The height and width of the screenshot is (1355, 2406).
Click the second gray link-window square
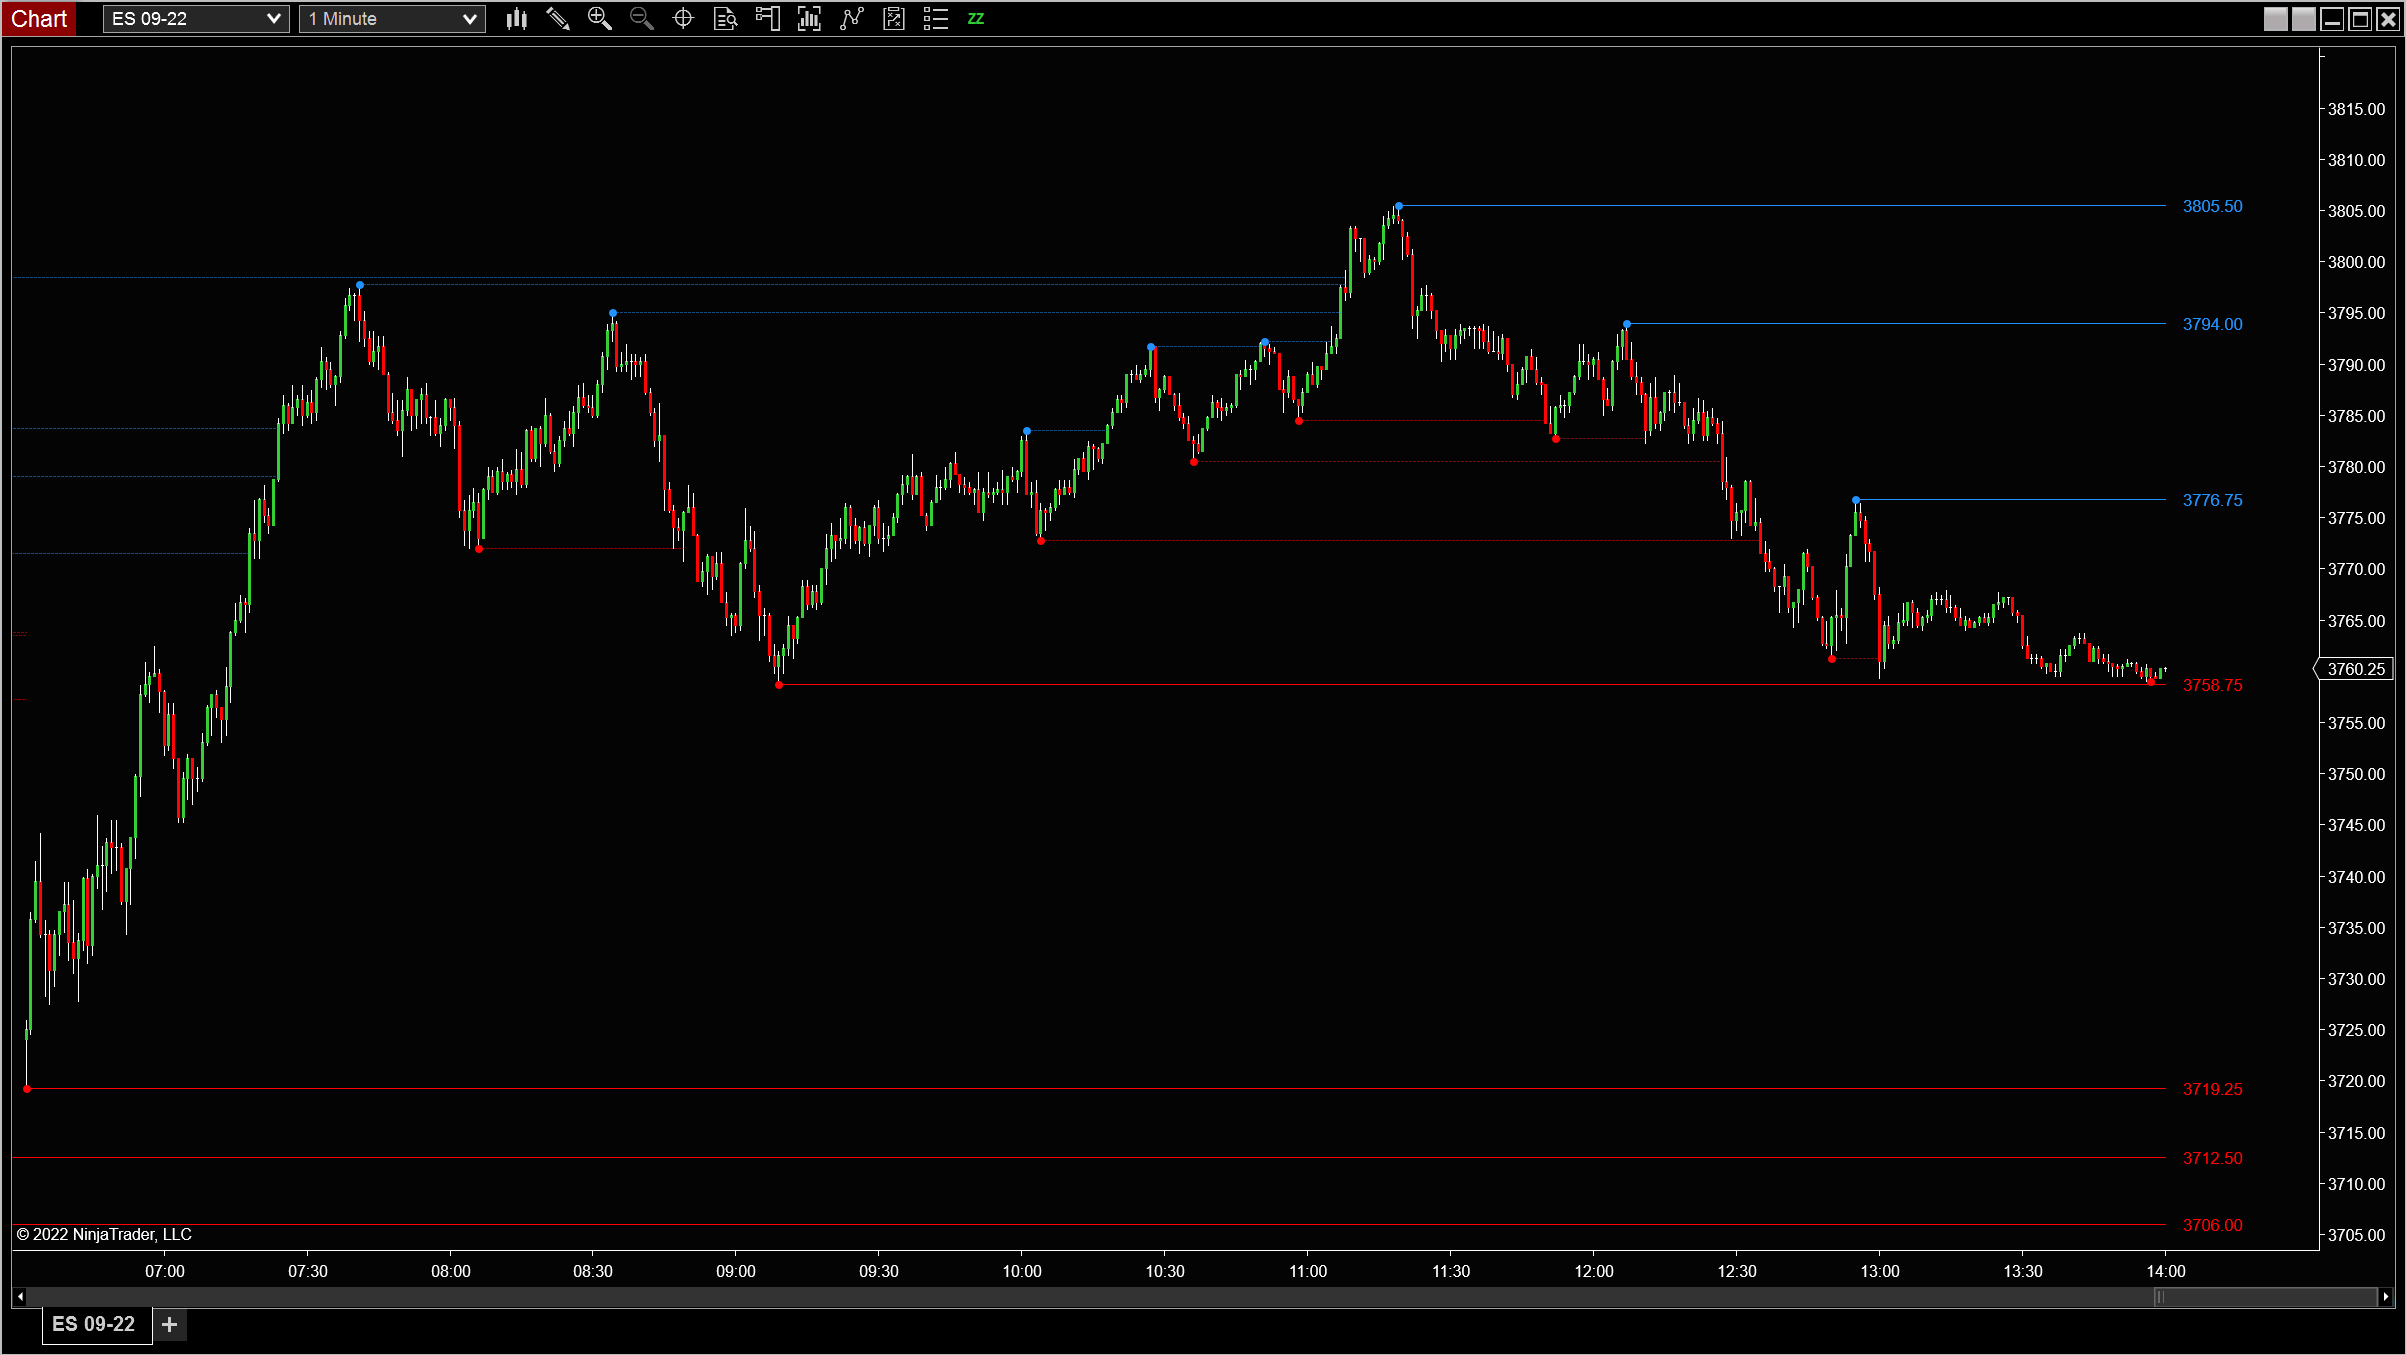2303,19
